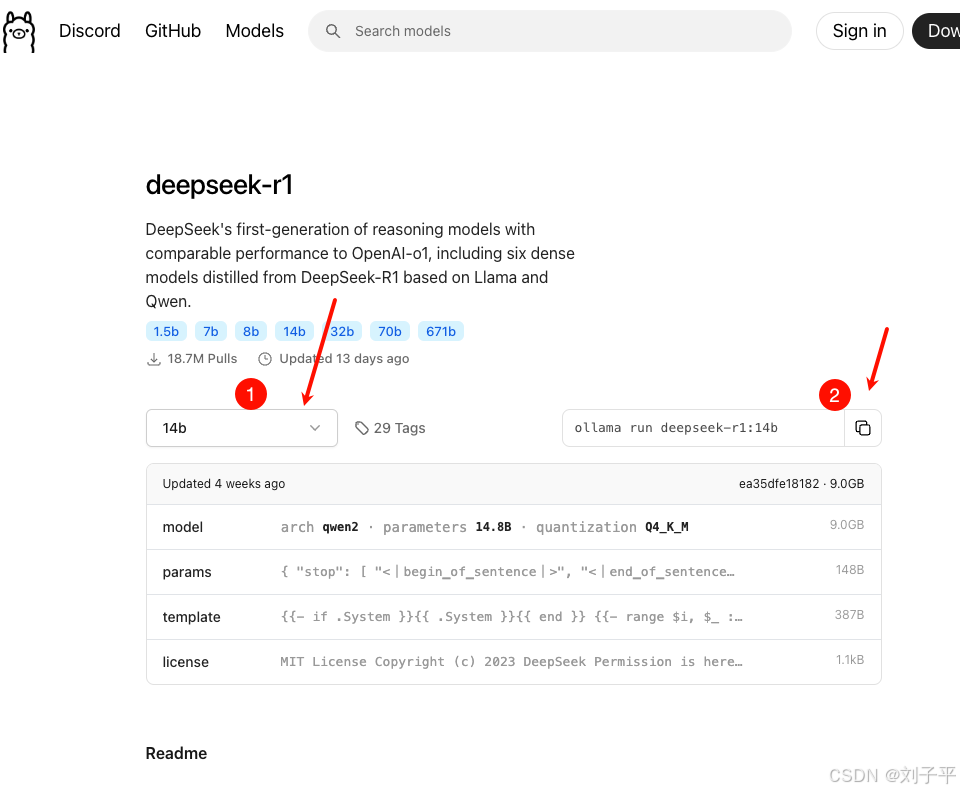Click the clock icon next to update date
This screenshot has width=960, height=793.
click(x=264, y=358)
